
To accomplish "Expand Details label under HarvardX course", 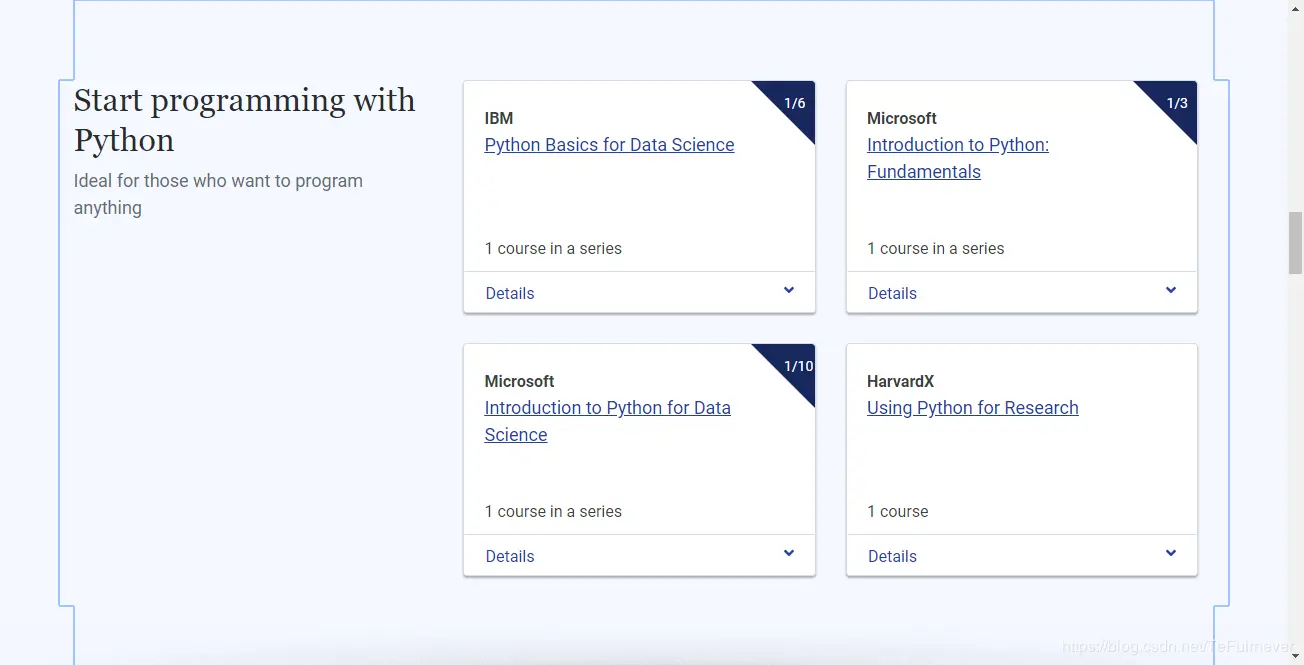I will coord(892,556).
